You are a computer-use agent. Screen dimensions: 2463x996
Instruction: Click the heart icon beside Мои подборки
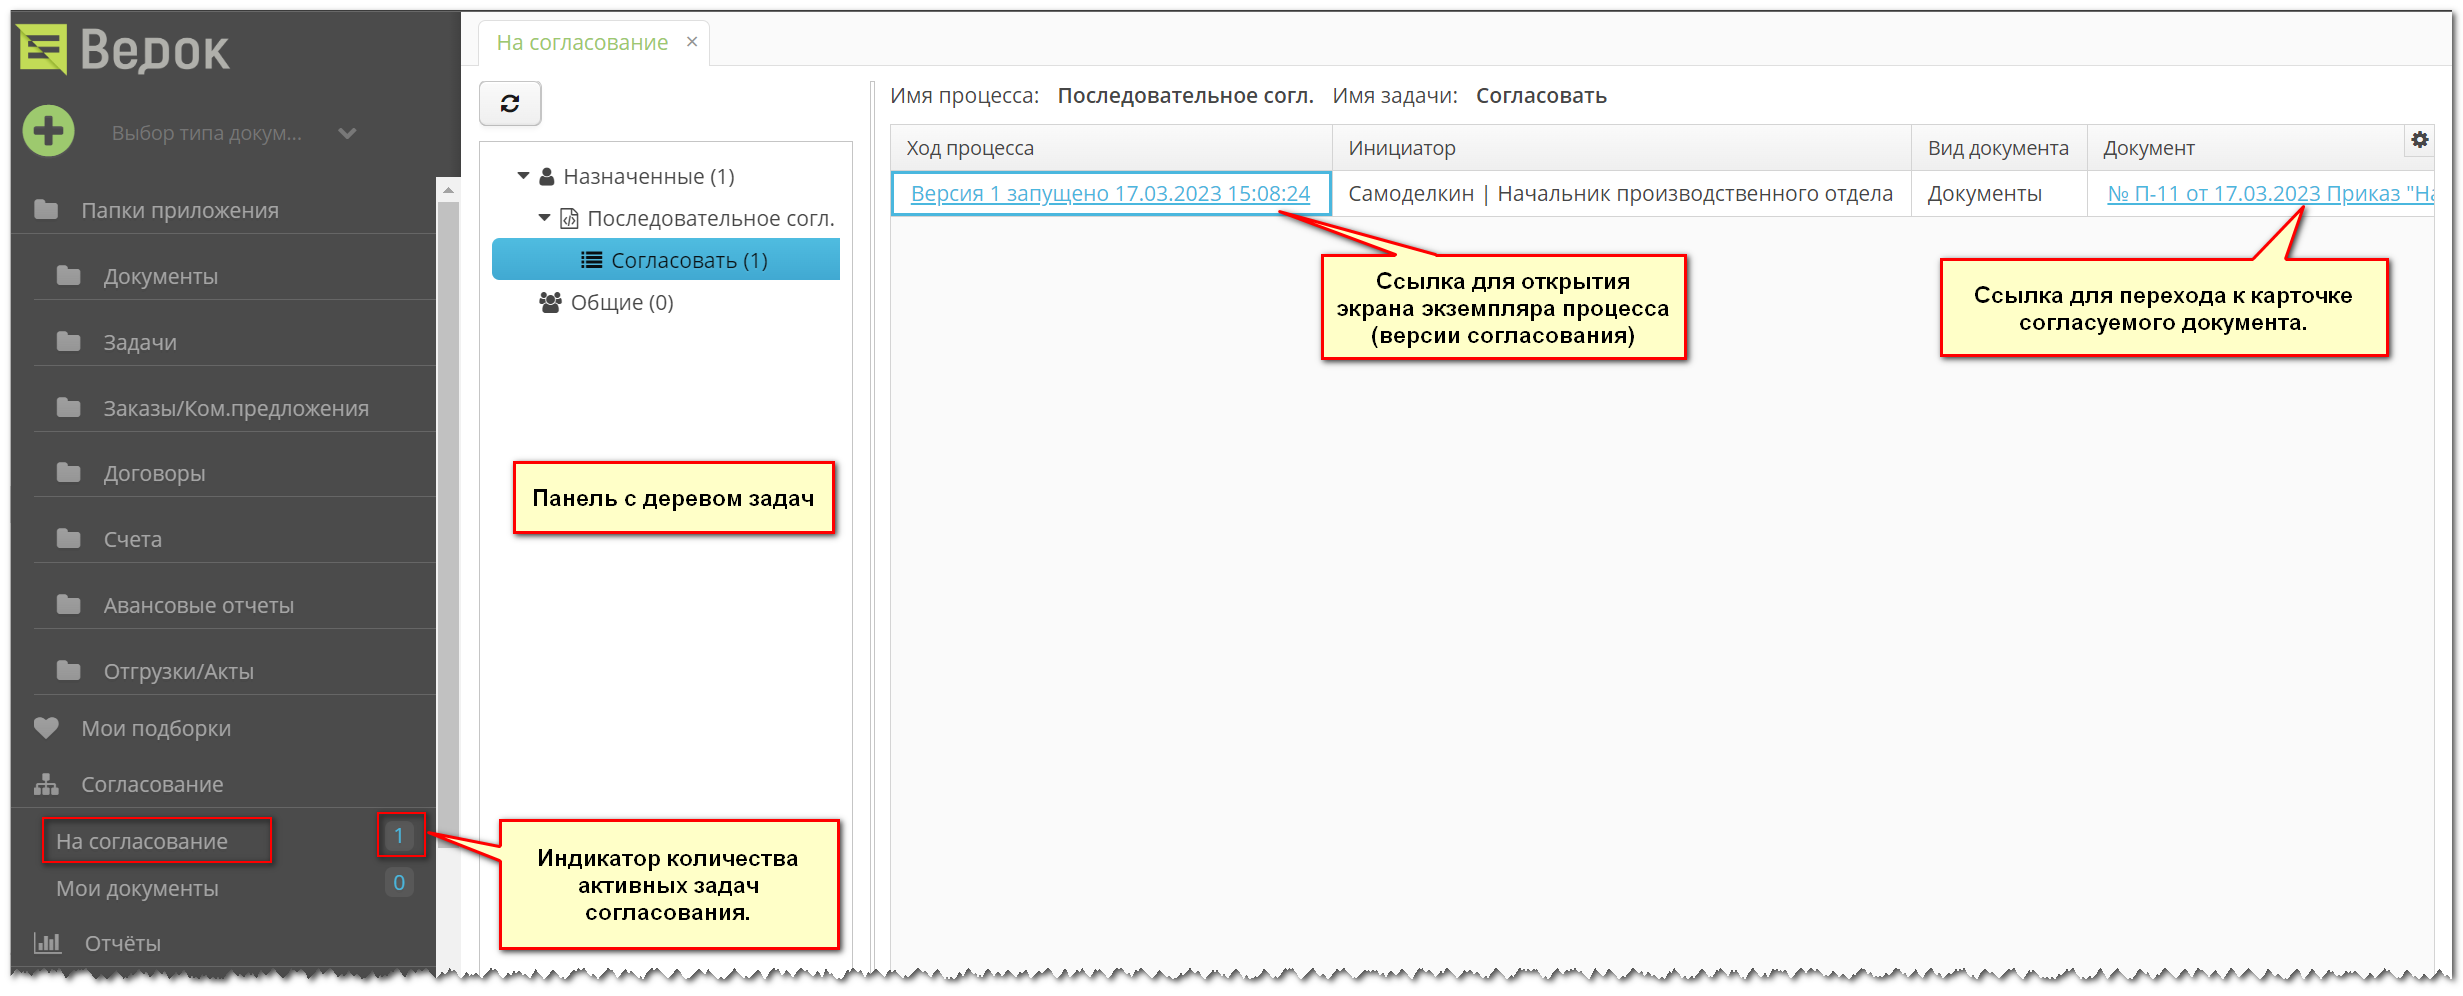pyautogui.click(x=47, y=727)
